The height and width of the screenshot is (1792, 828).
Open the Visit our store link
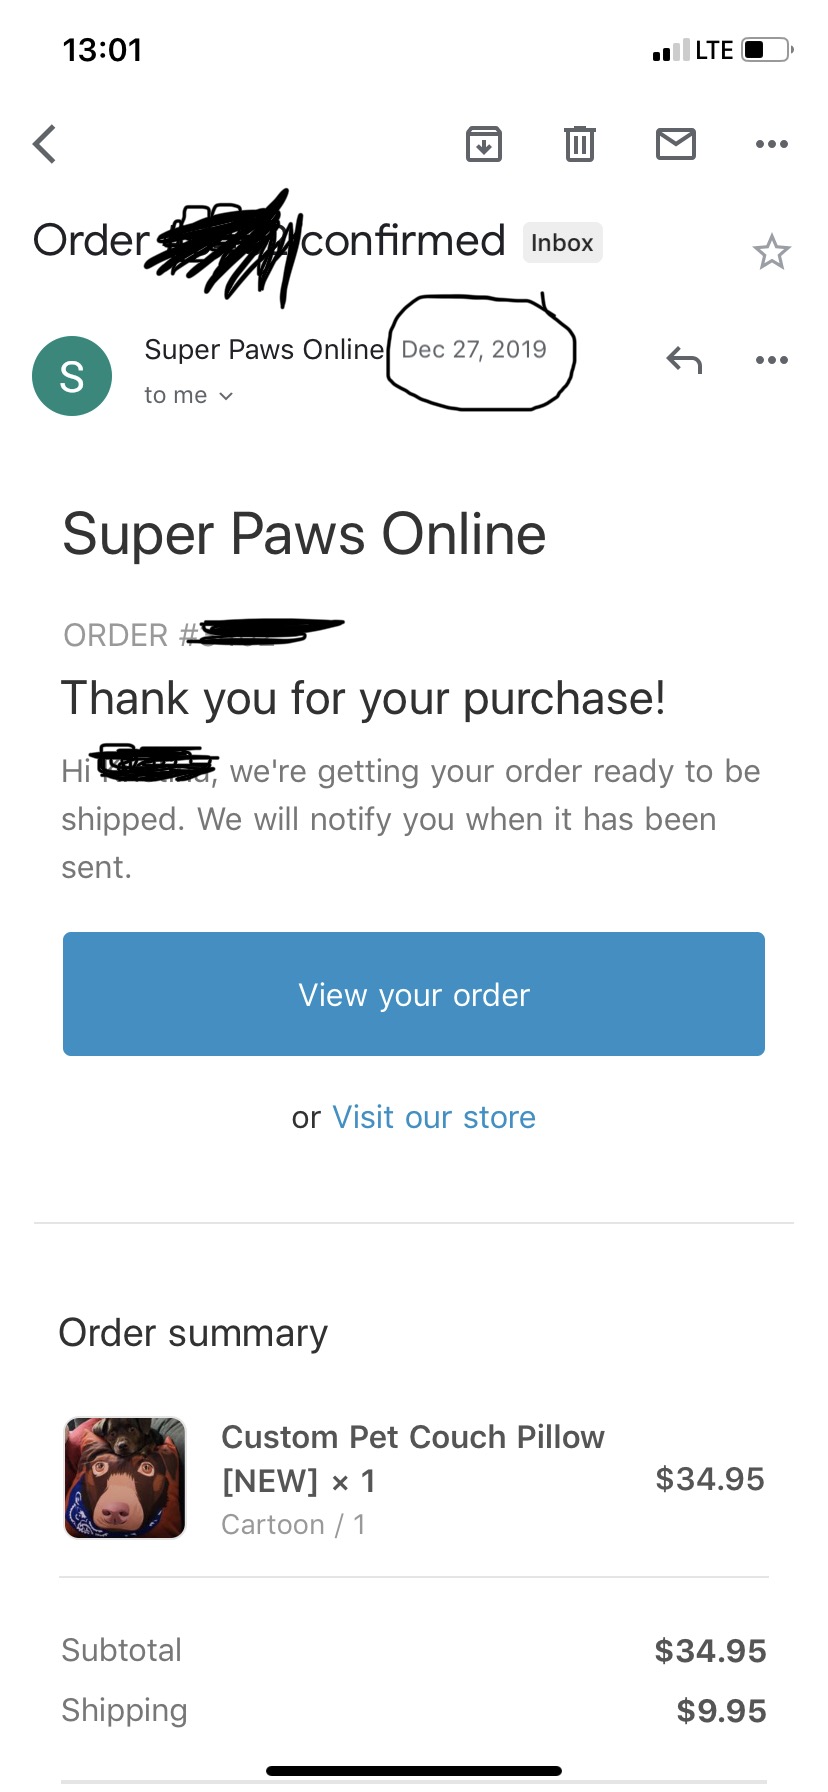click(434, 1117)
